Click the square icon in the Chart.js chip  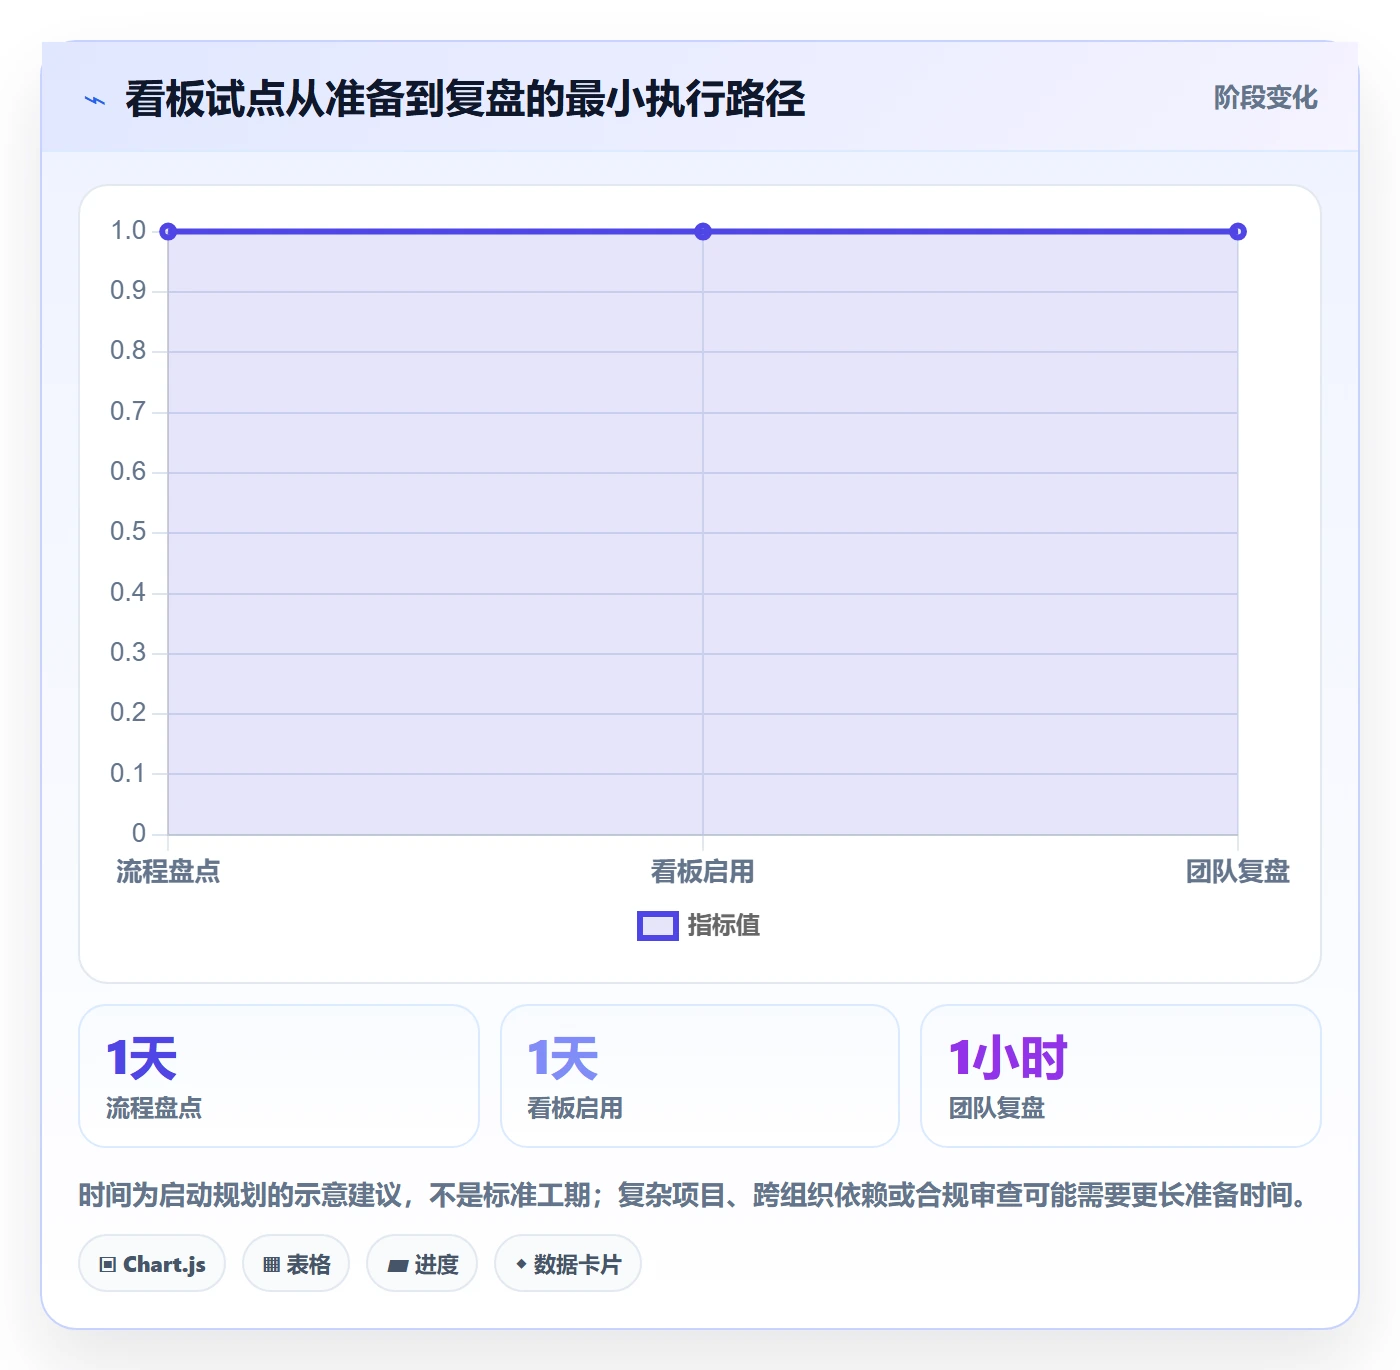[108, 1265]
